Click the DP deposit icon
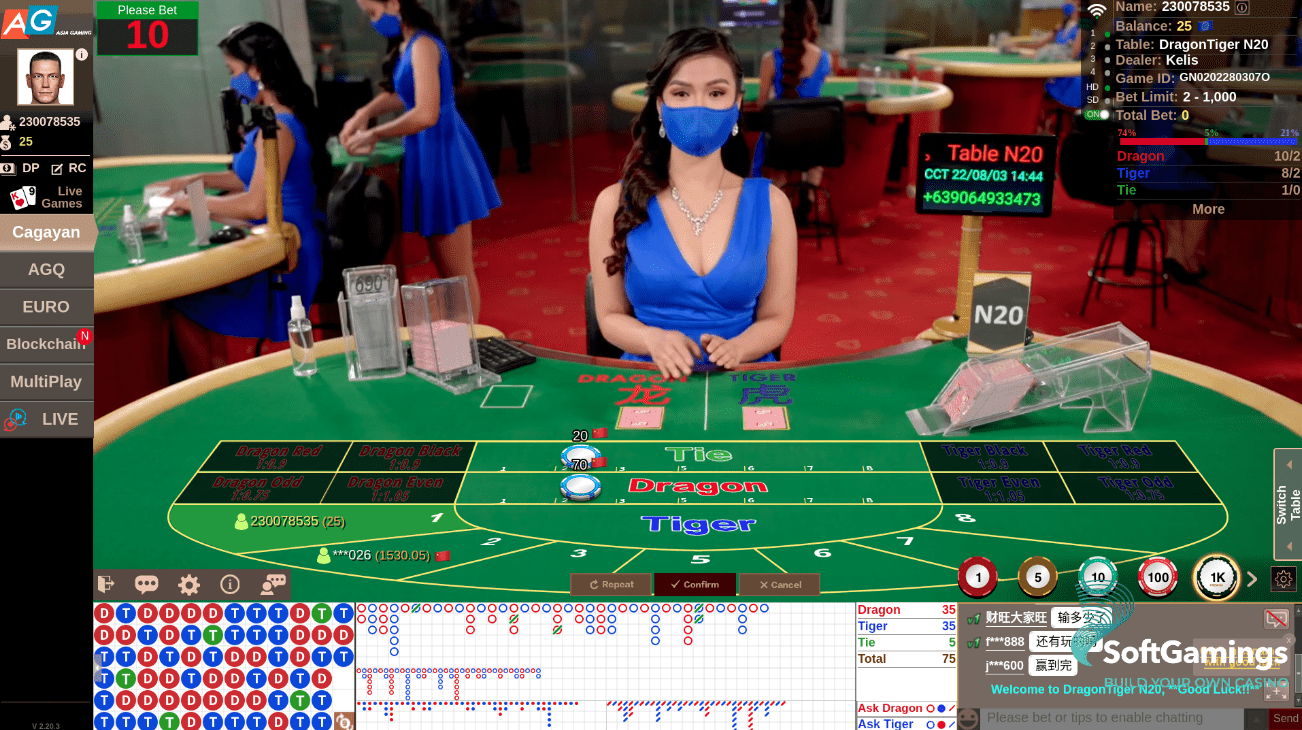This screenshot has width=1302, height=730. [8, 168]
